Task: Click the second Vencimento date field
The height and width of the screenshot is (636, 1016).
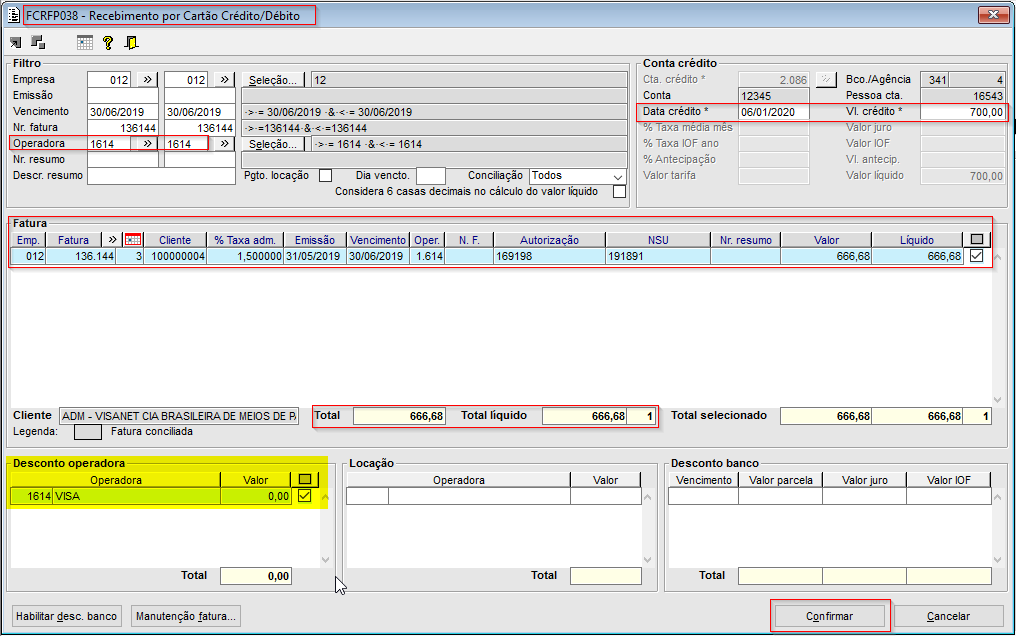Action: (x=200, y=111)
